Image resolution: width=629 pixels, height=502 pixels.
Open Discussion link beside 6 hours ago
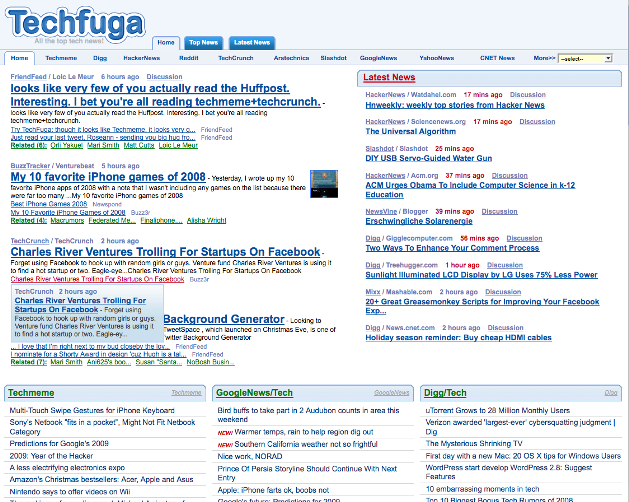164,77
